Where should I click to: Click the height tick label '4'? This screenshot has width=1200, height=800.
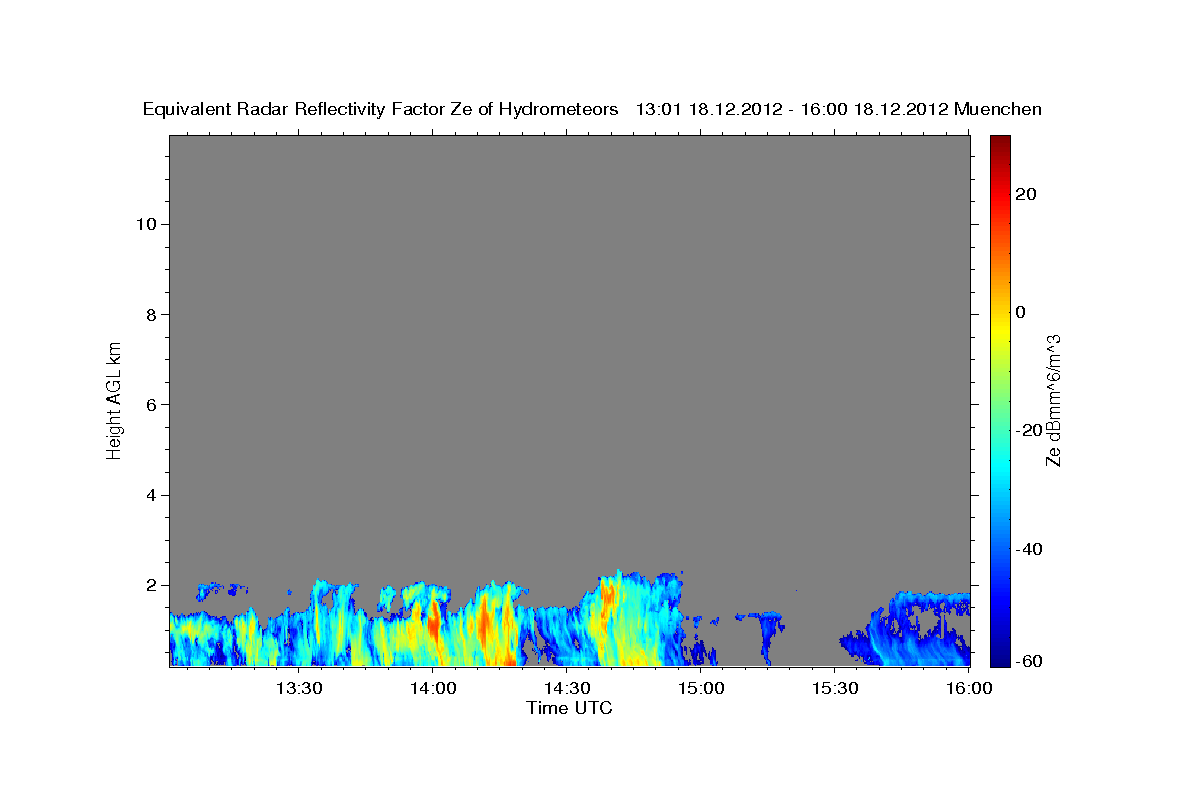(x=149, y=495)
